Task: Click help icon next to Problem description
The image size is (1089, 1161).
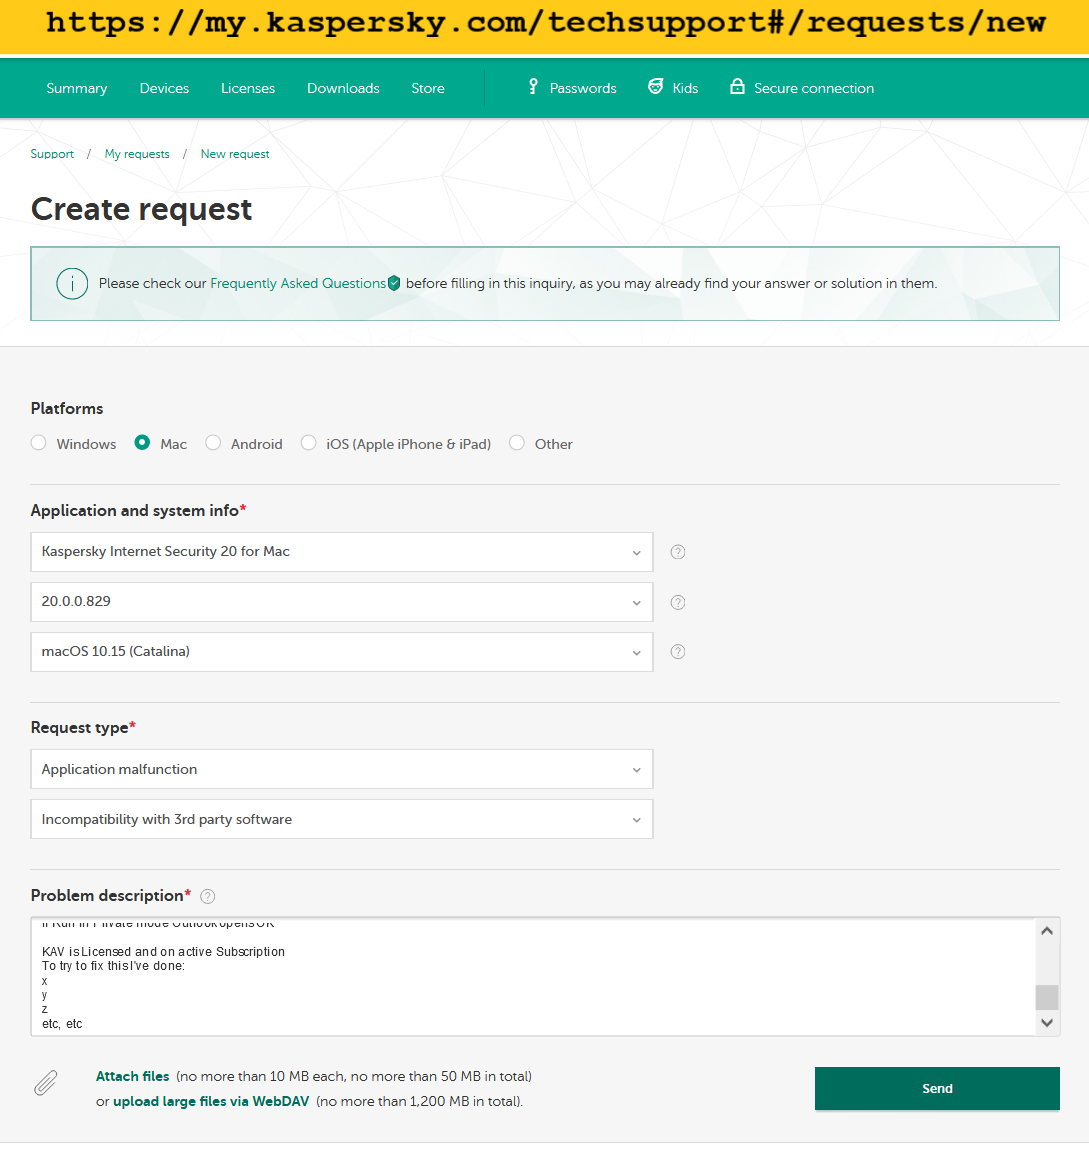Action: (x=208, y=897)
